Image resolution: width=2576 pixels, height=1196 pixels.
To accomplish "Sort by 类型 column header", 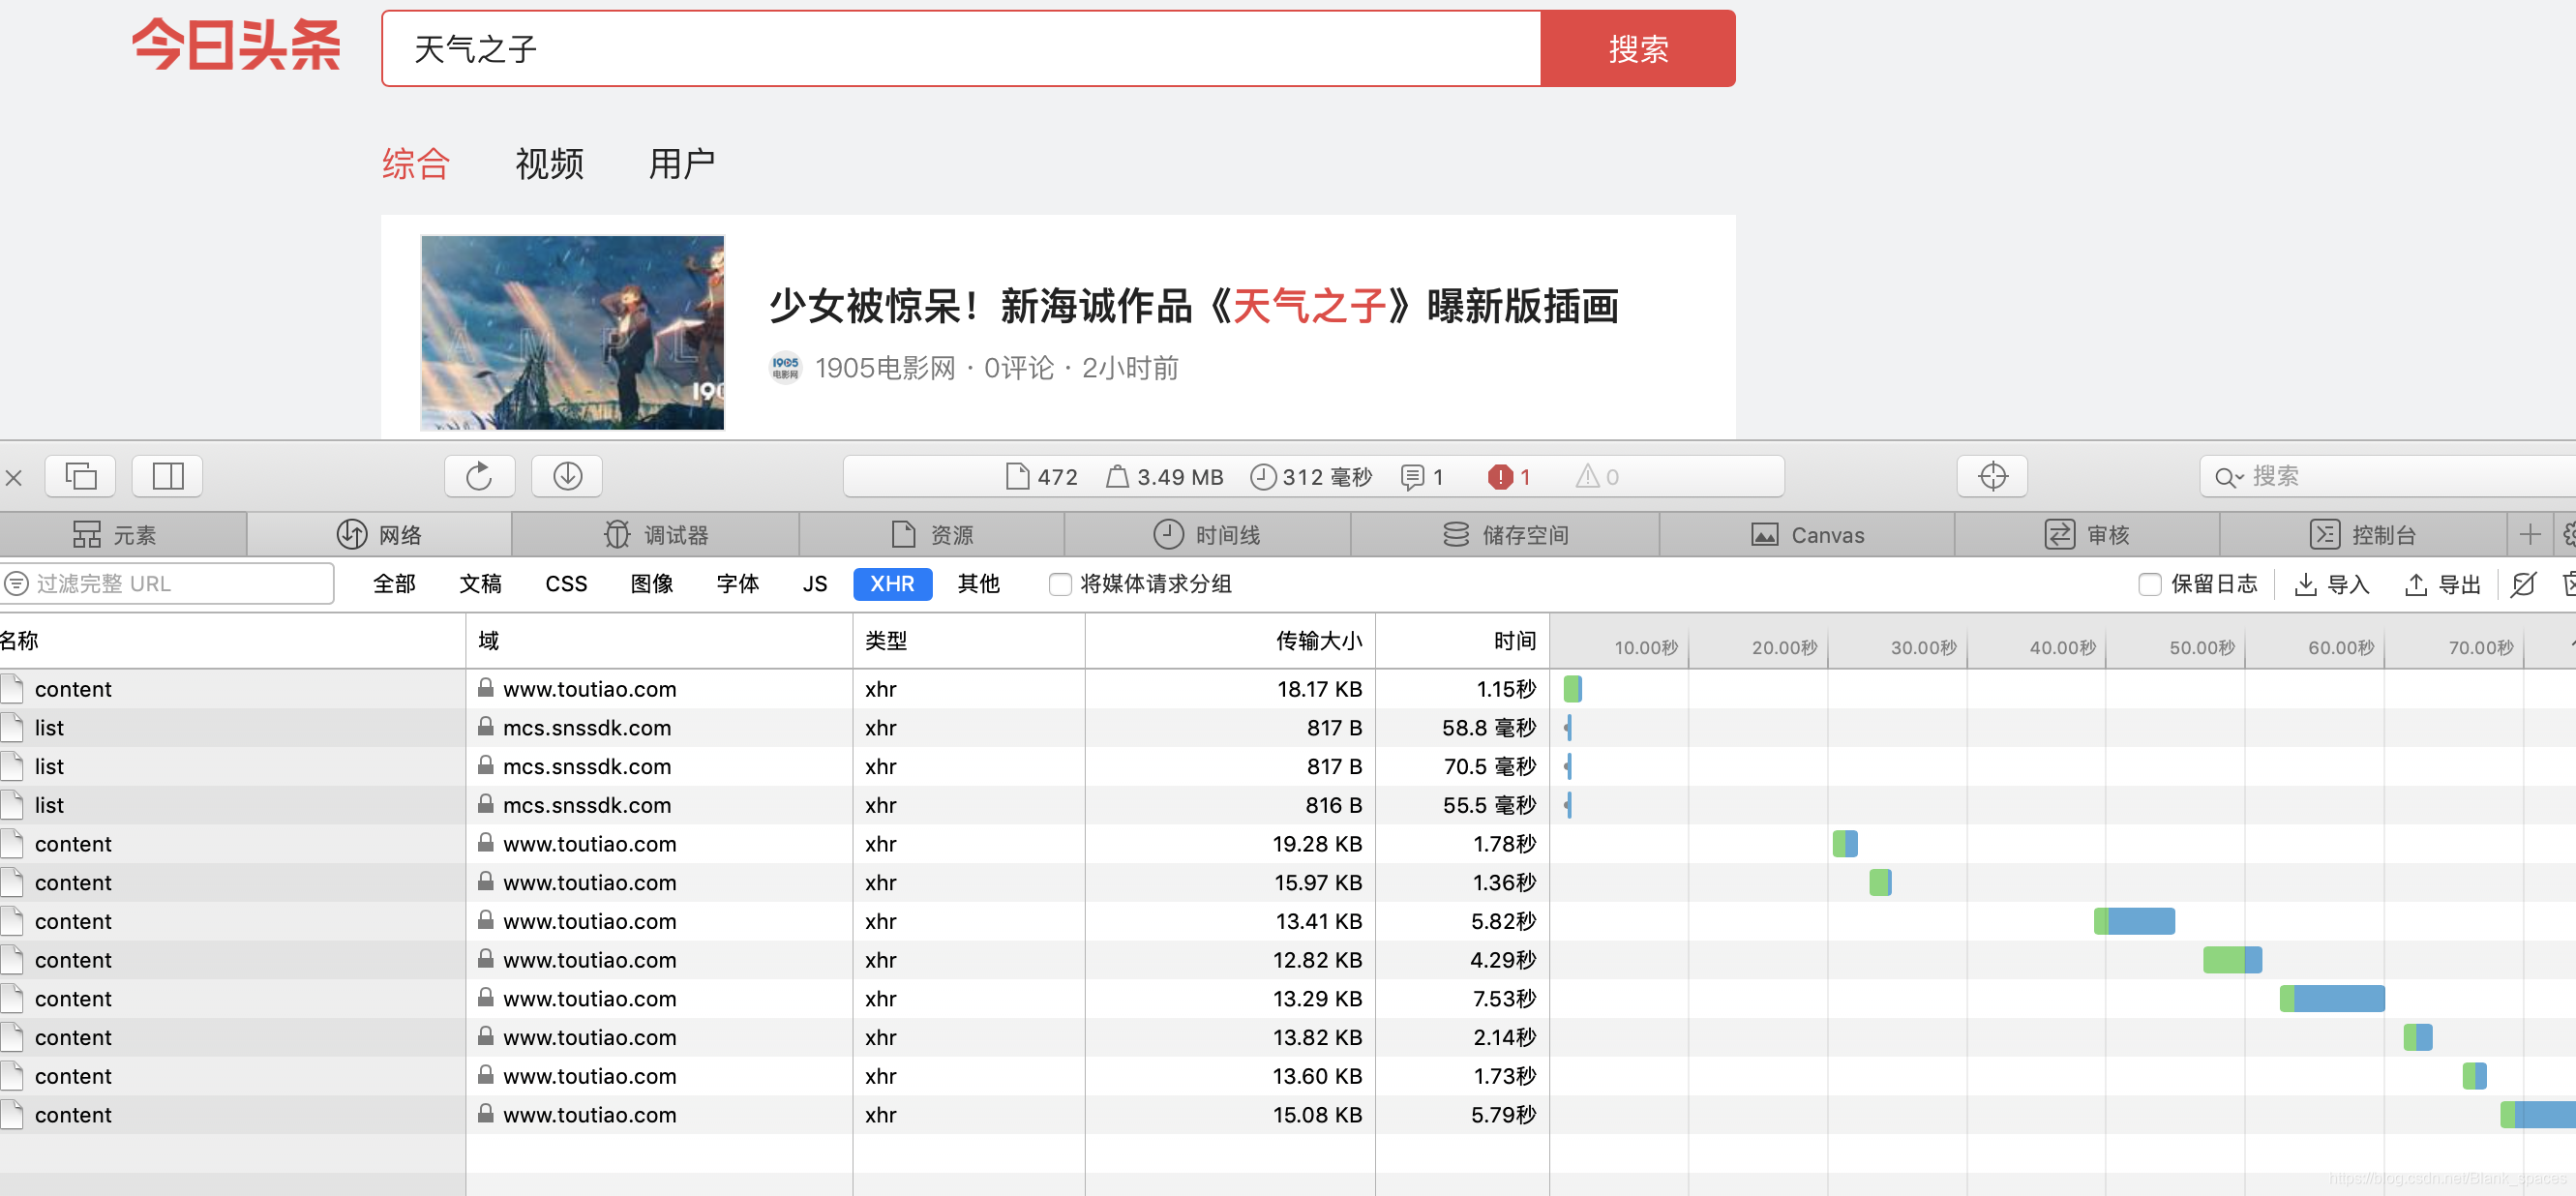I will 969,641.
